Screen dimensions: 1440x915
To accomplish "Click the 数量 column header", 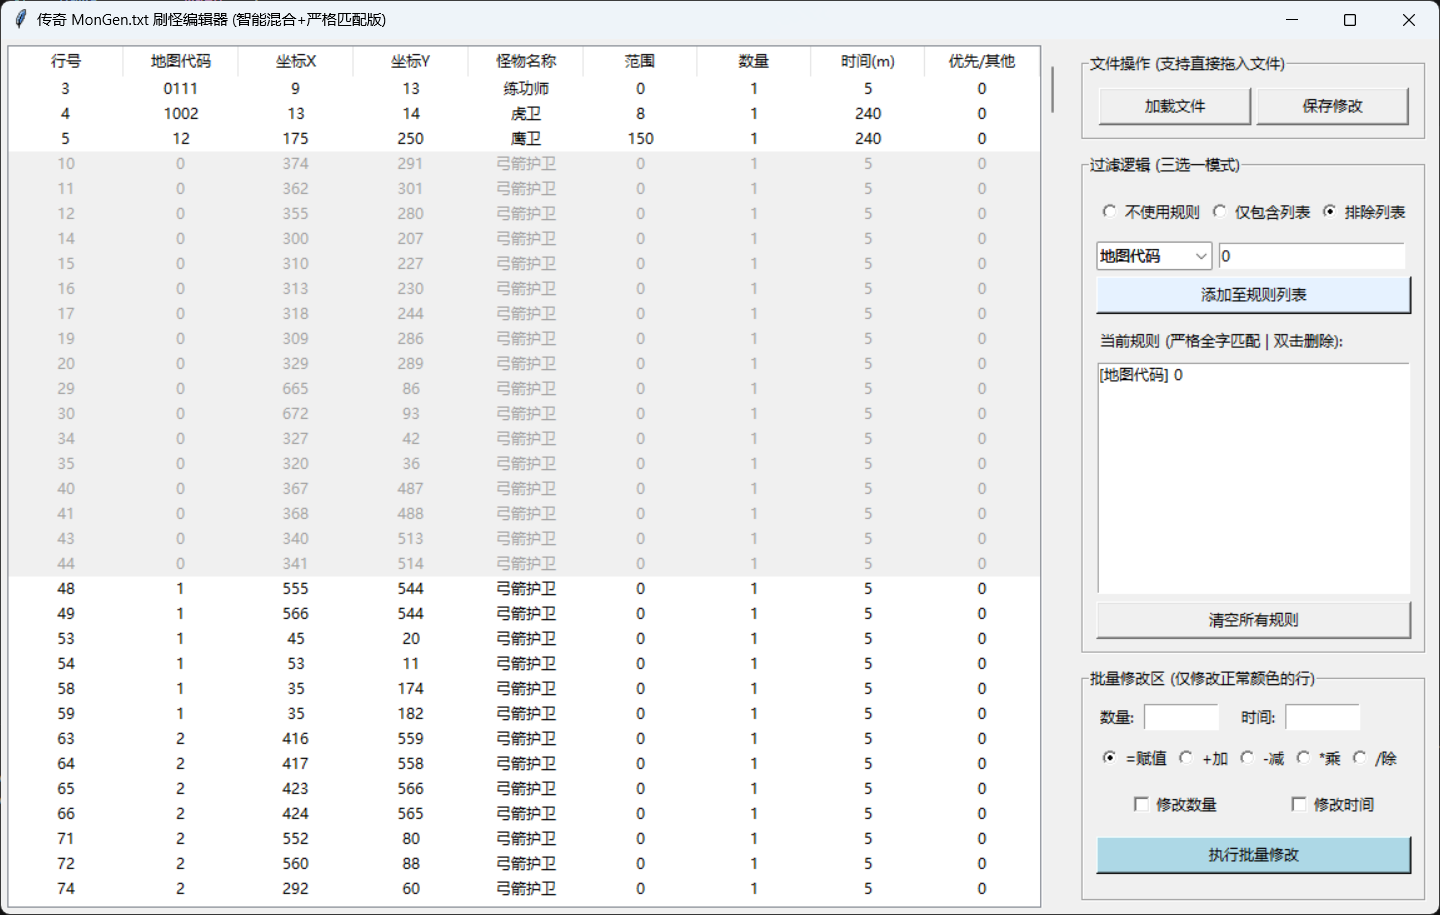I will pos(754,61).
